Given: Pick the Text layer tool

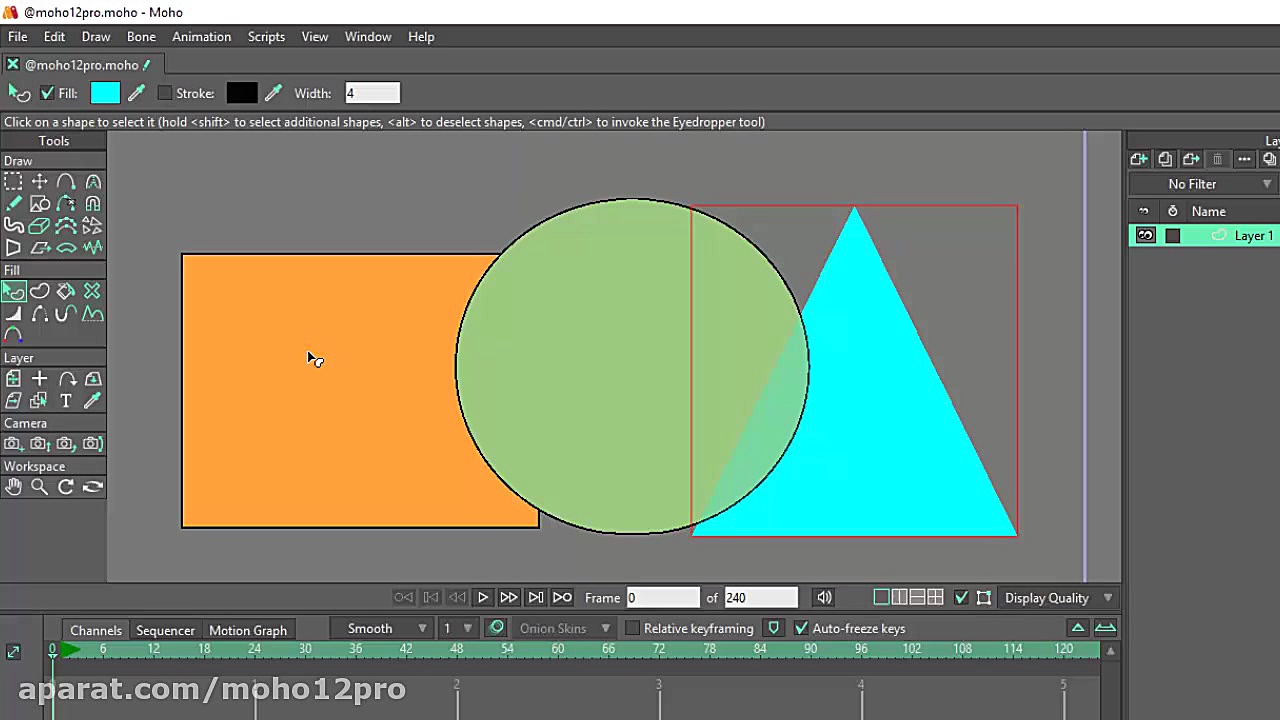Looking at the screenshot, I should click(x=66, y=401).
